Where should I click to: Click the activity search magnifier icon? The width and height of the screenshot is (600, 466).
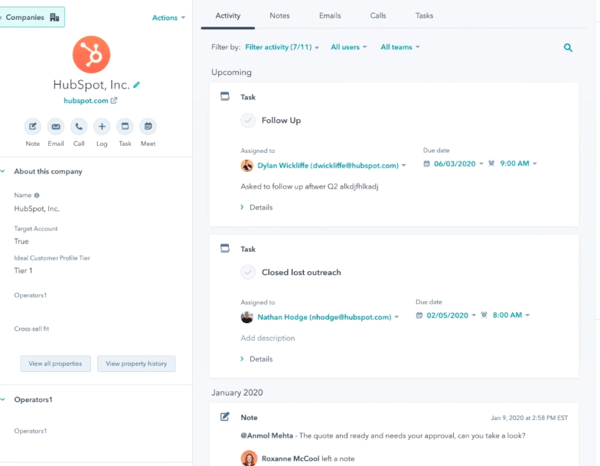[x=568, y=47]
